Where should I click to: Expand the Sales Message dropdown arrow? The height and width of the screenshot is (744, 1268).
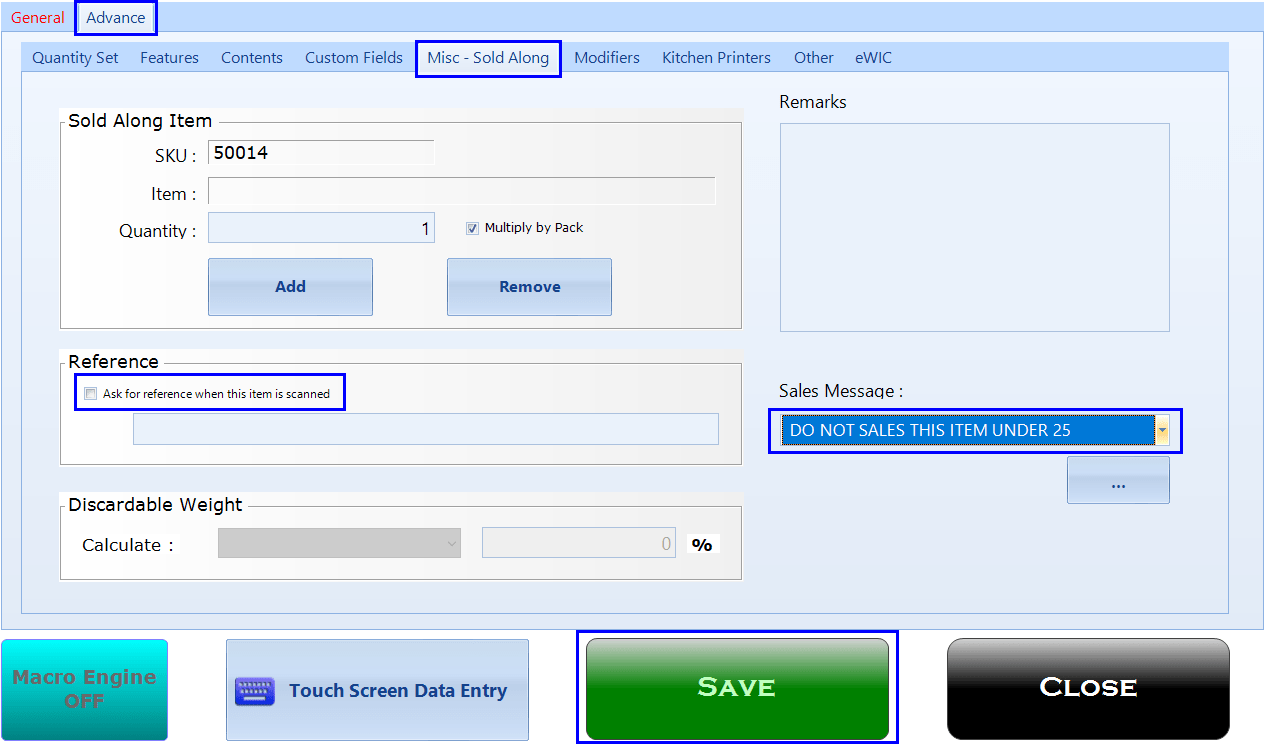pyautogui.click(x=1162, y=431)
